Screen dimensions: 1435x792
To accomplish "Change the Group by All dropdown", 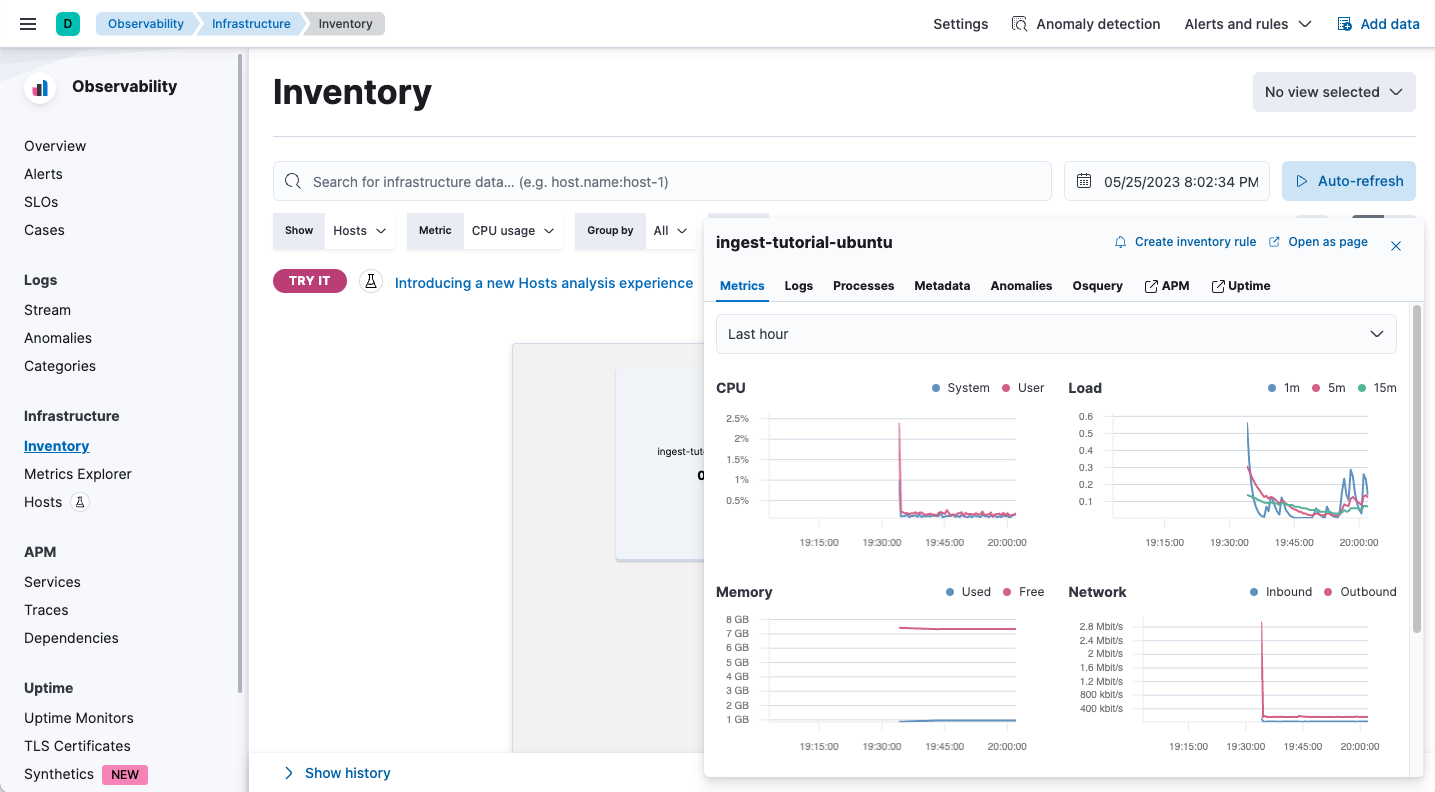I will pos(670,230).
